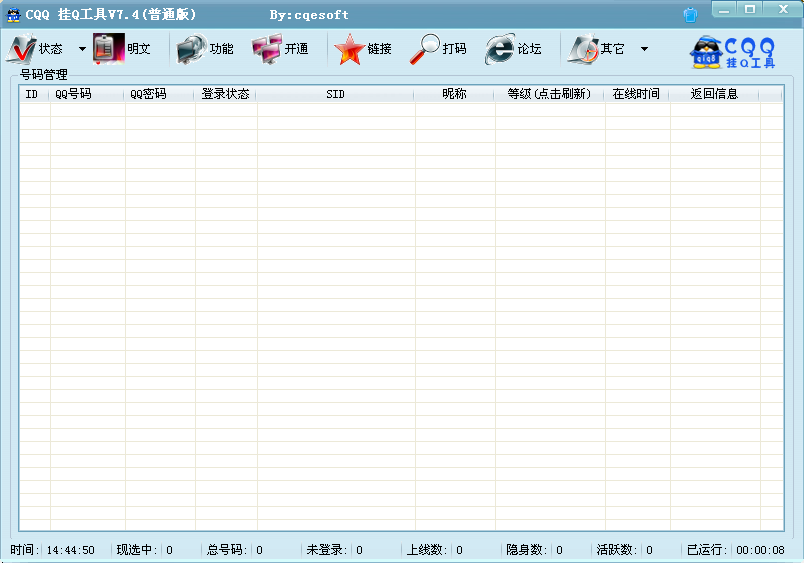
Task: Expand the 状态 dropdown arrow
Action: point(82,49)
